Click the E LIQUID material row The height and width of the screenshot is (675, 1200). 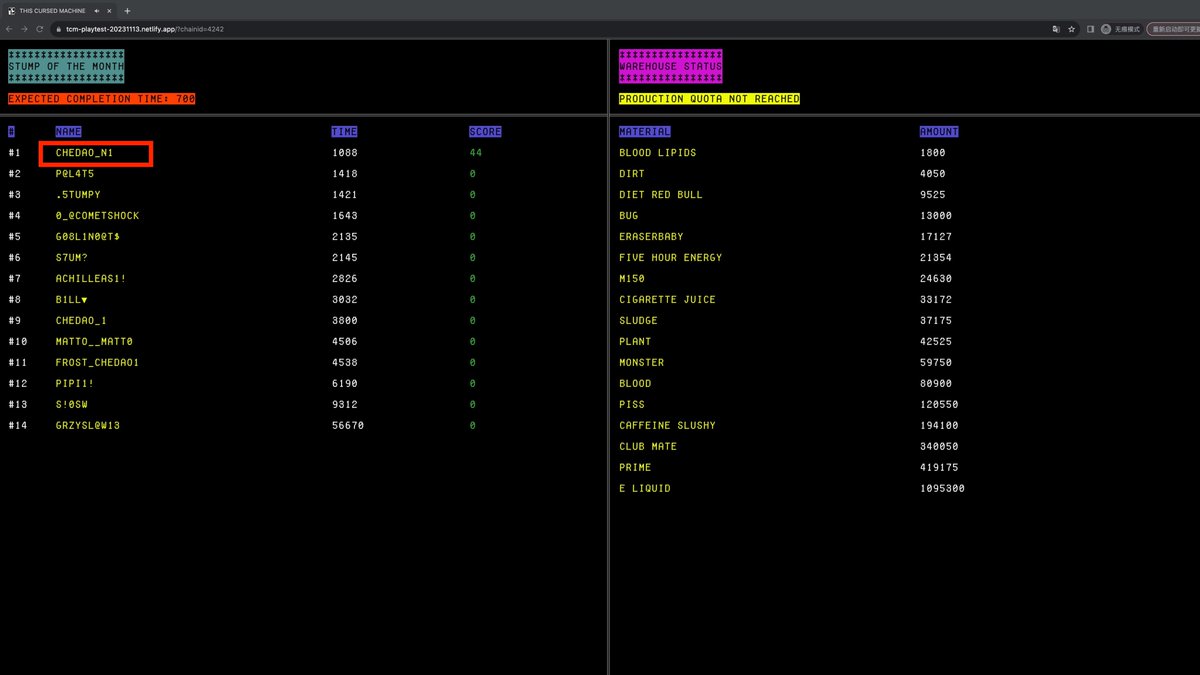[x=645, y=489]
